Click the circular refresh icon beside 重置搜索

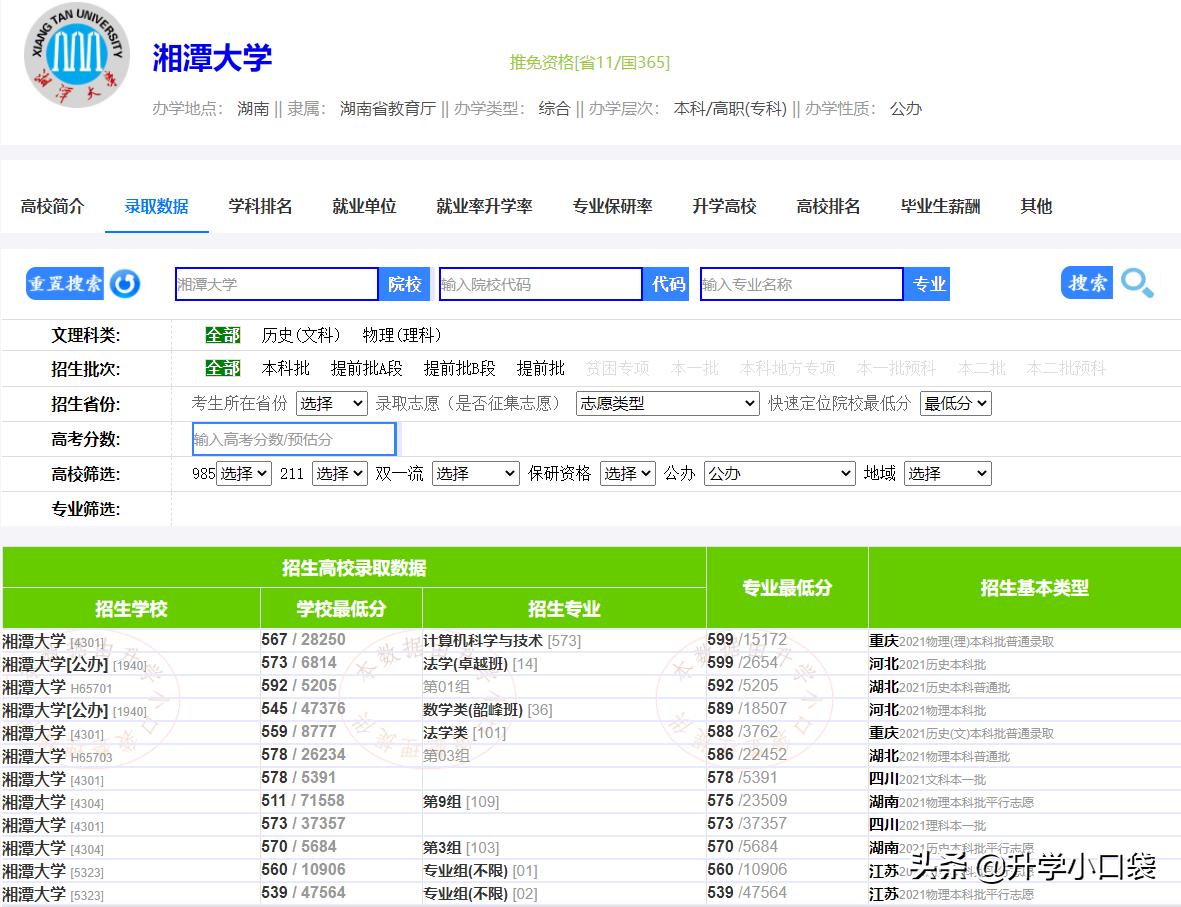click(124, 284)
